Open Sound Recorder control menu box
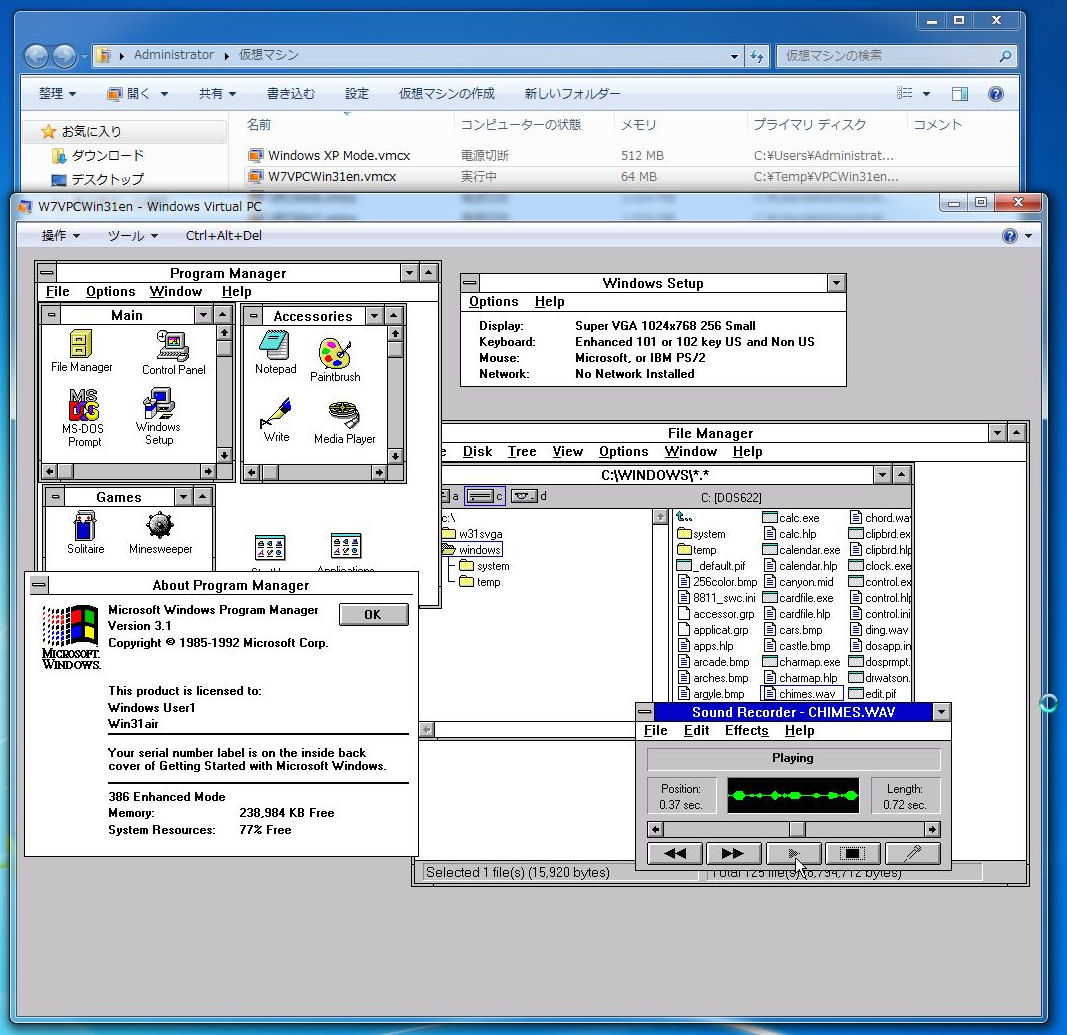 (x=644, y=712)
